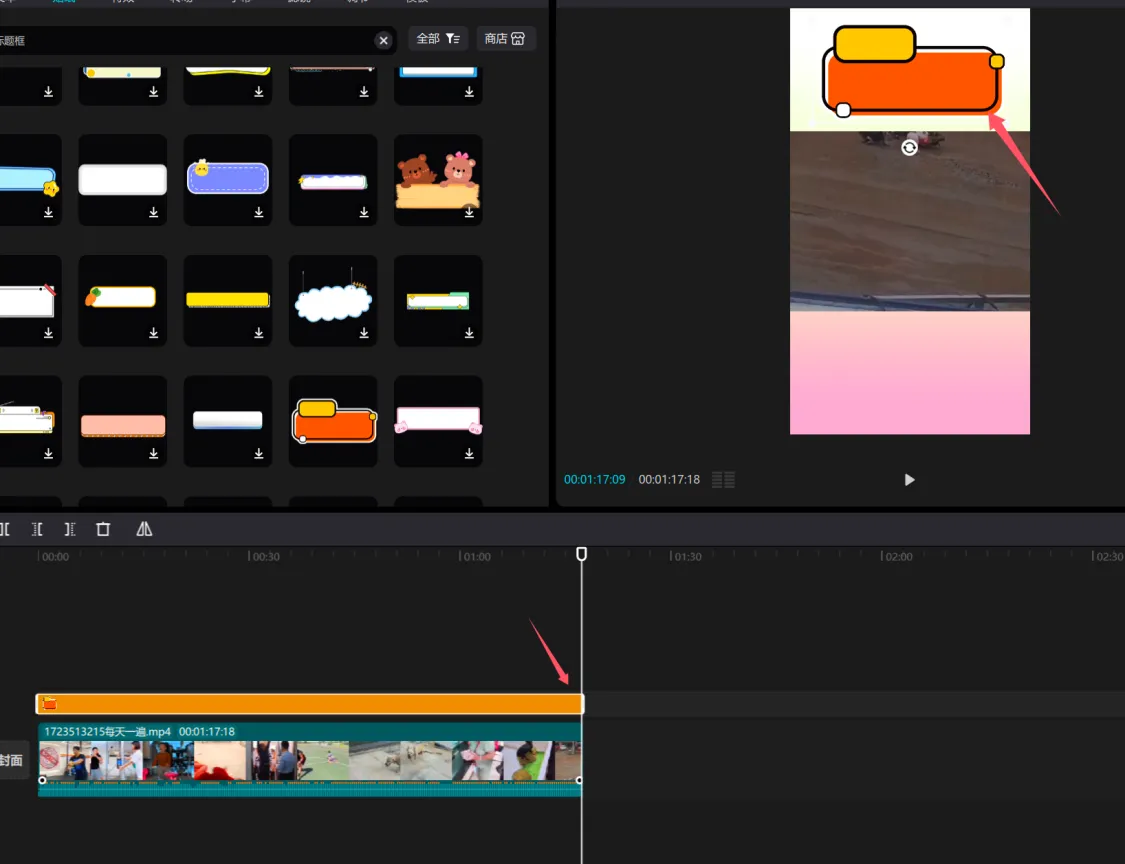Click the trim-left split tool icon
The image size is (1125, 864).
point(37,529)
